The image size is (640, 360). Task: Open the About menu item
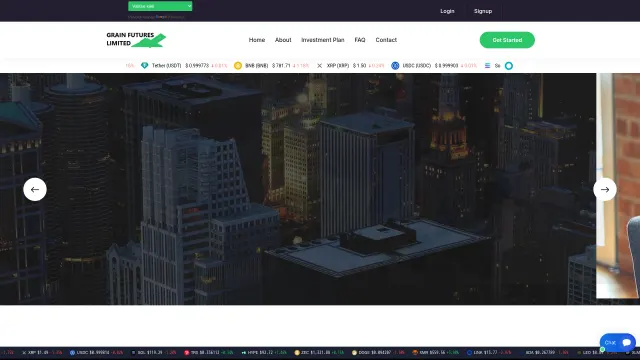[x=283, y=40]
